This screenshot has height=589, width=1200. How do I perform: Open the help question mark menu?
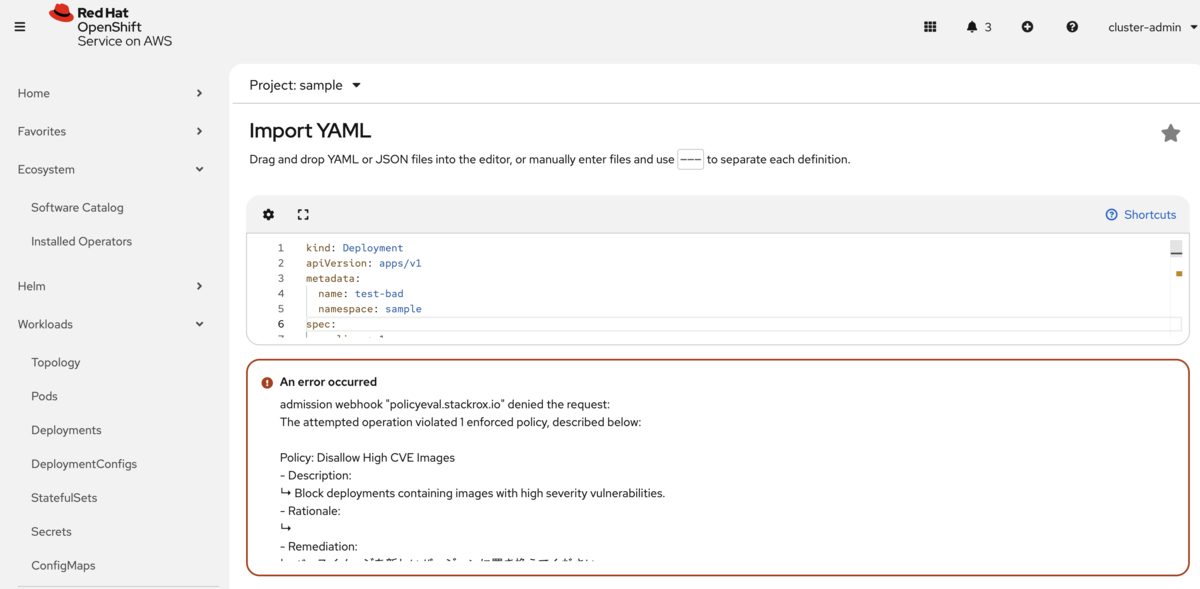coord(1072,27)
